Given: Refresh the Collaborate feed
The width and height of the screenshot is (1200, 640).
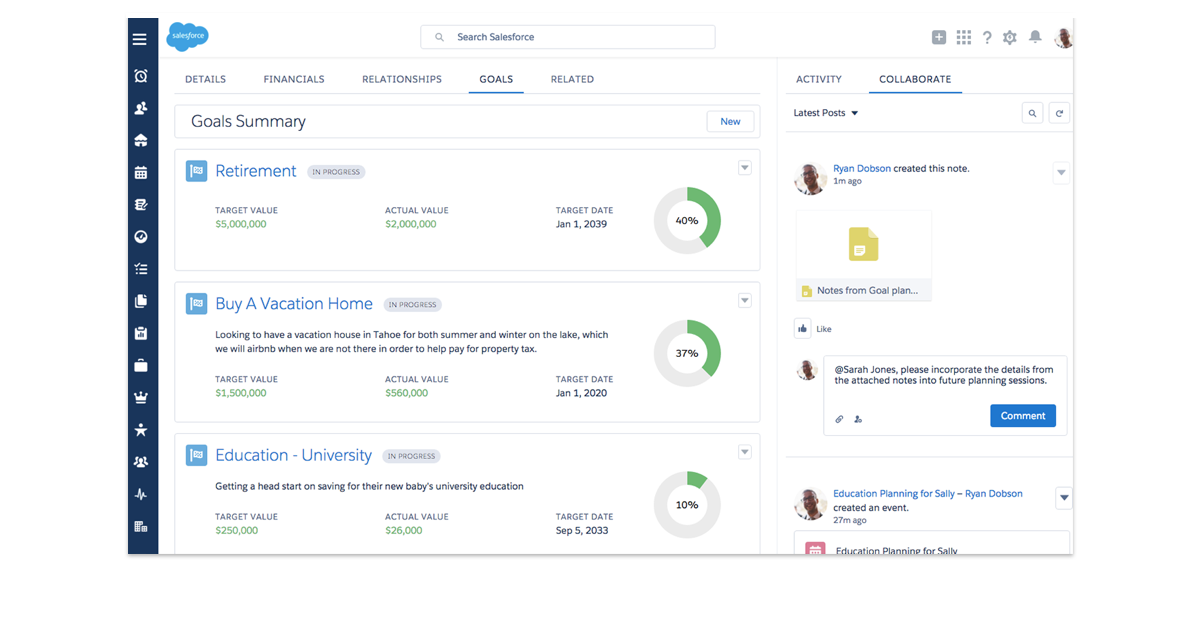Looking at the screenshot, I should click(x=1059, y=113).
